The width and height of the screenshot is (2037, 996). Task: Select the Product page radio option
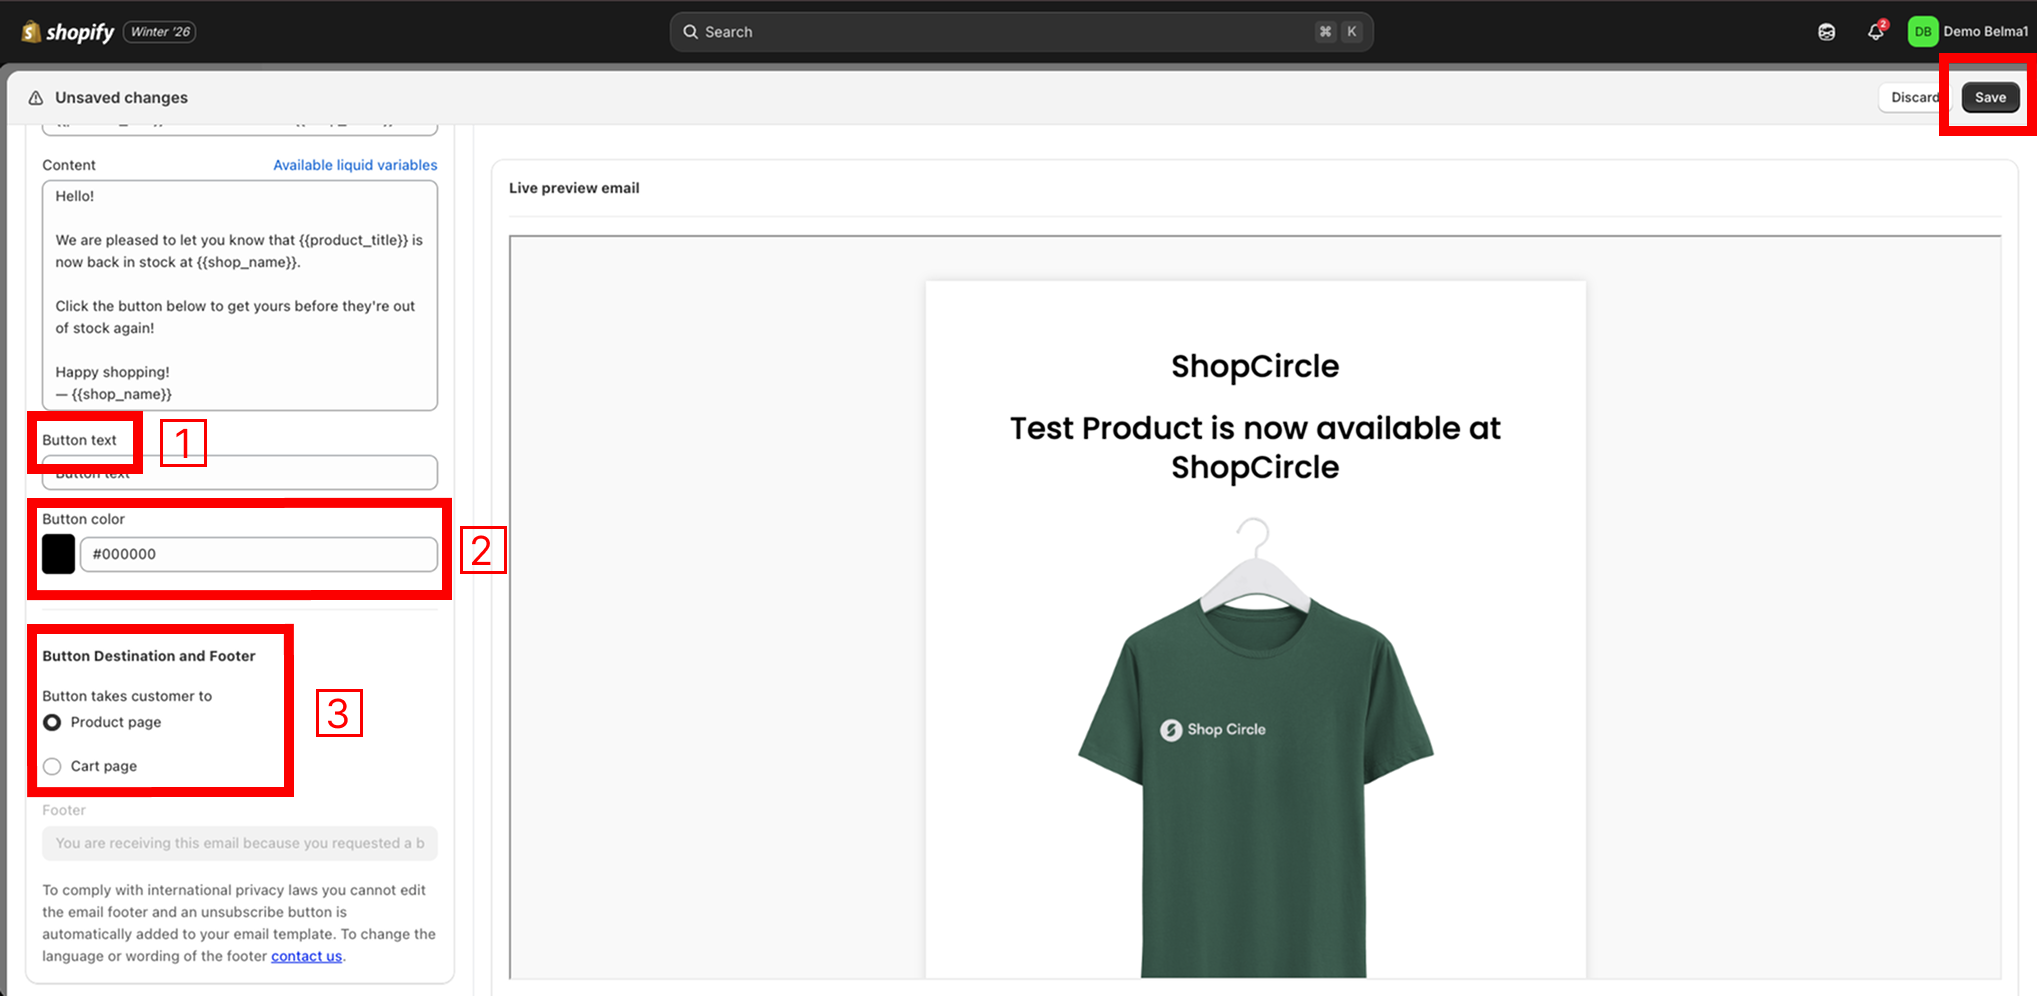coord(52,722)
